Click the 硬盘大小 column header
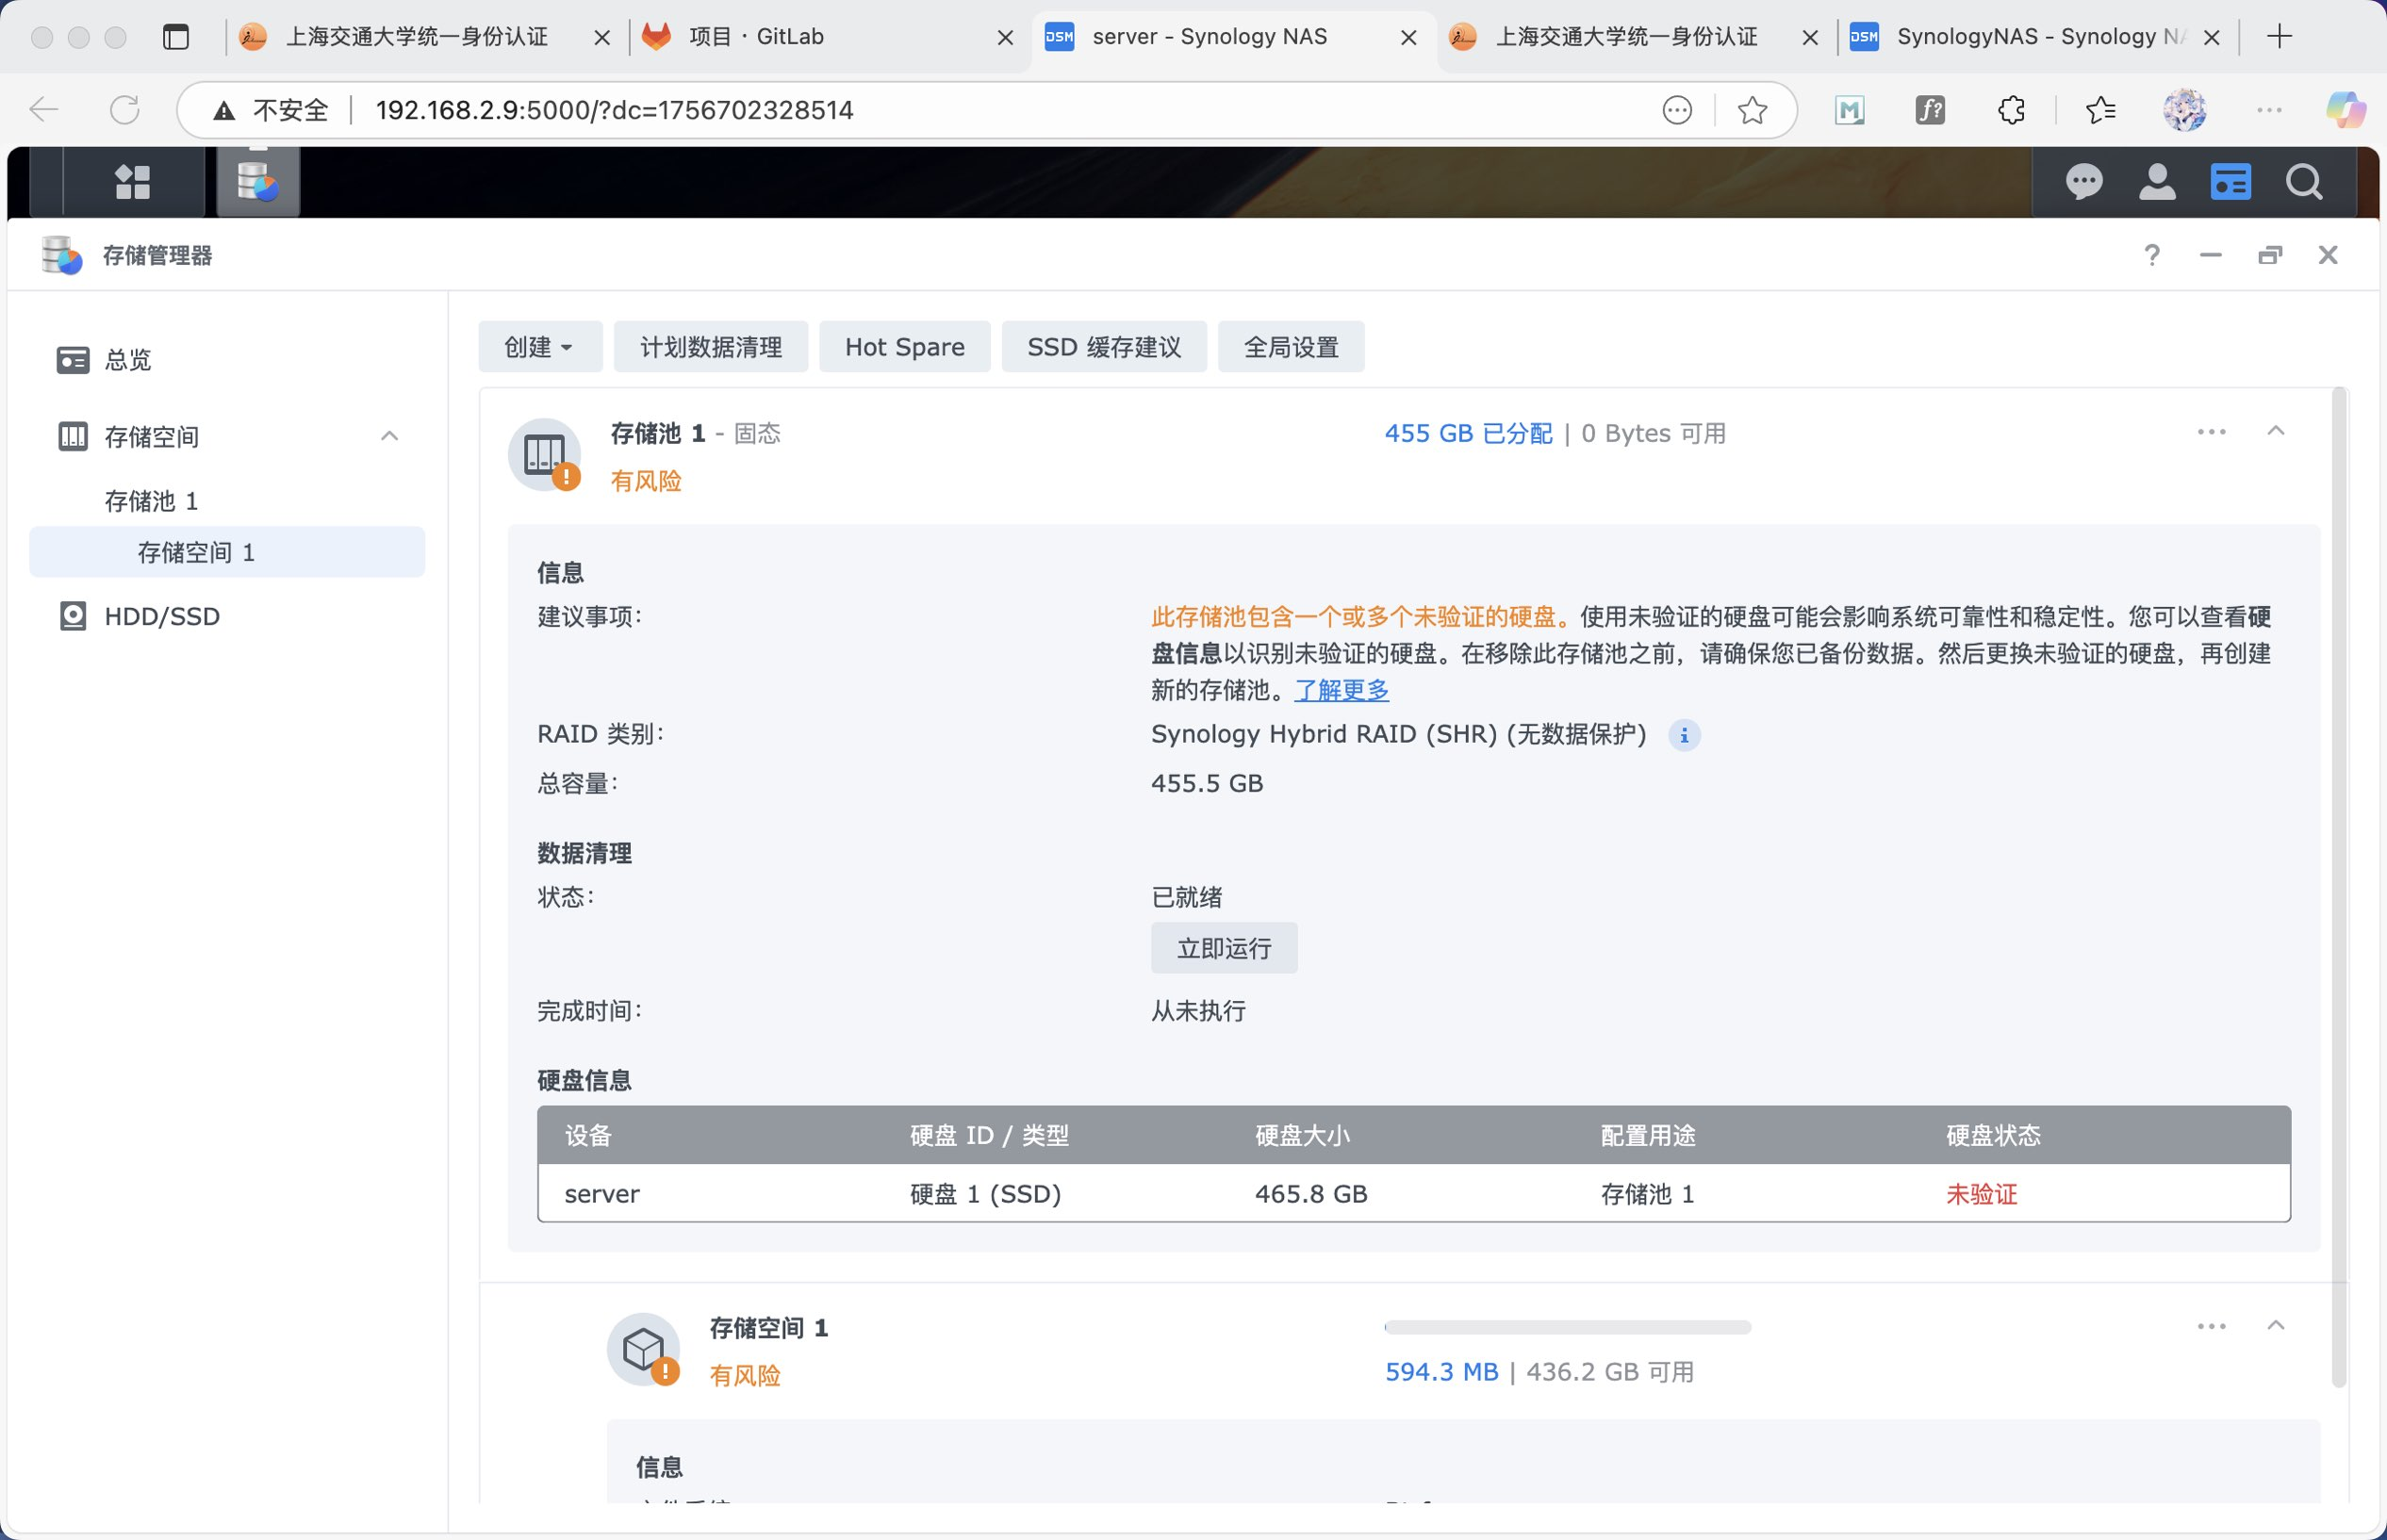The height and width of the screenshot is (1540, 2387). (1302, 1135)
